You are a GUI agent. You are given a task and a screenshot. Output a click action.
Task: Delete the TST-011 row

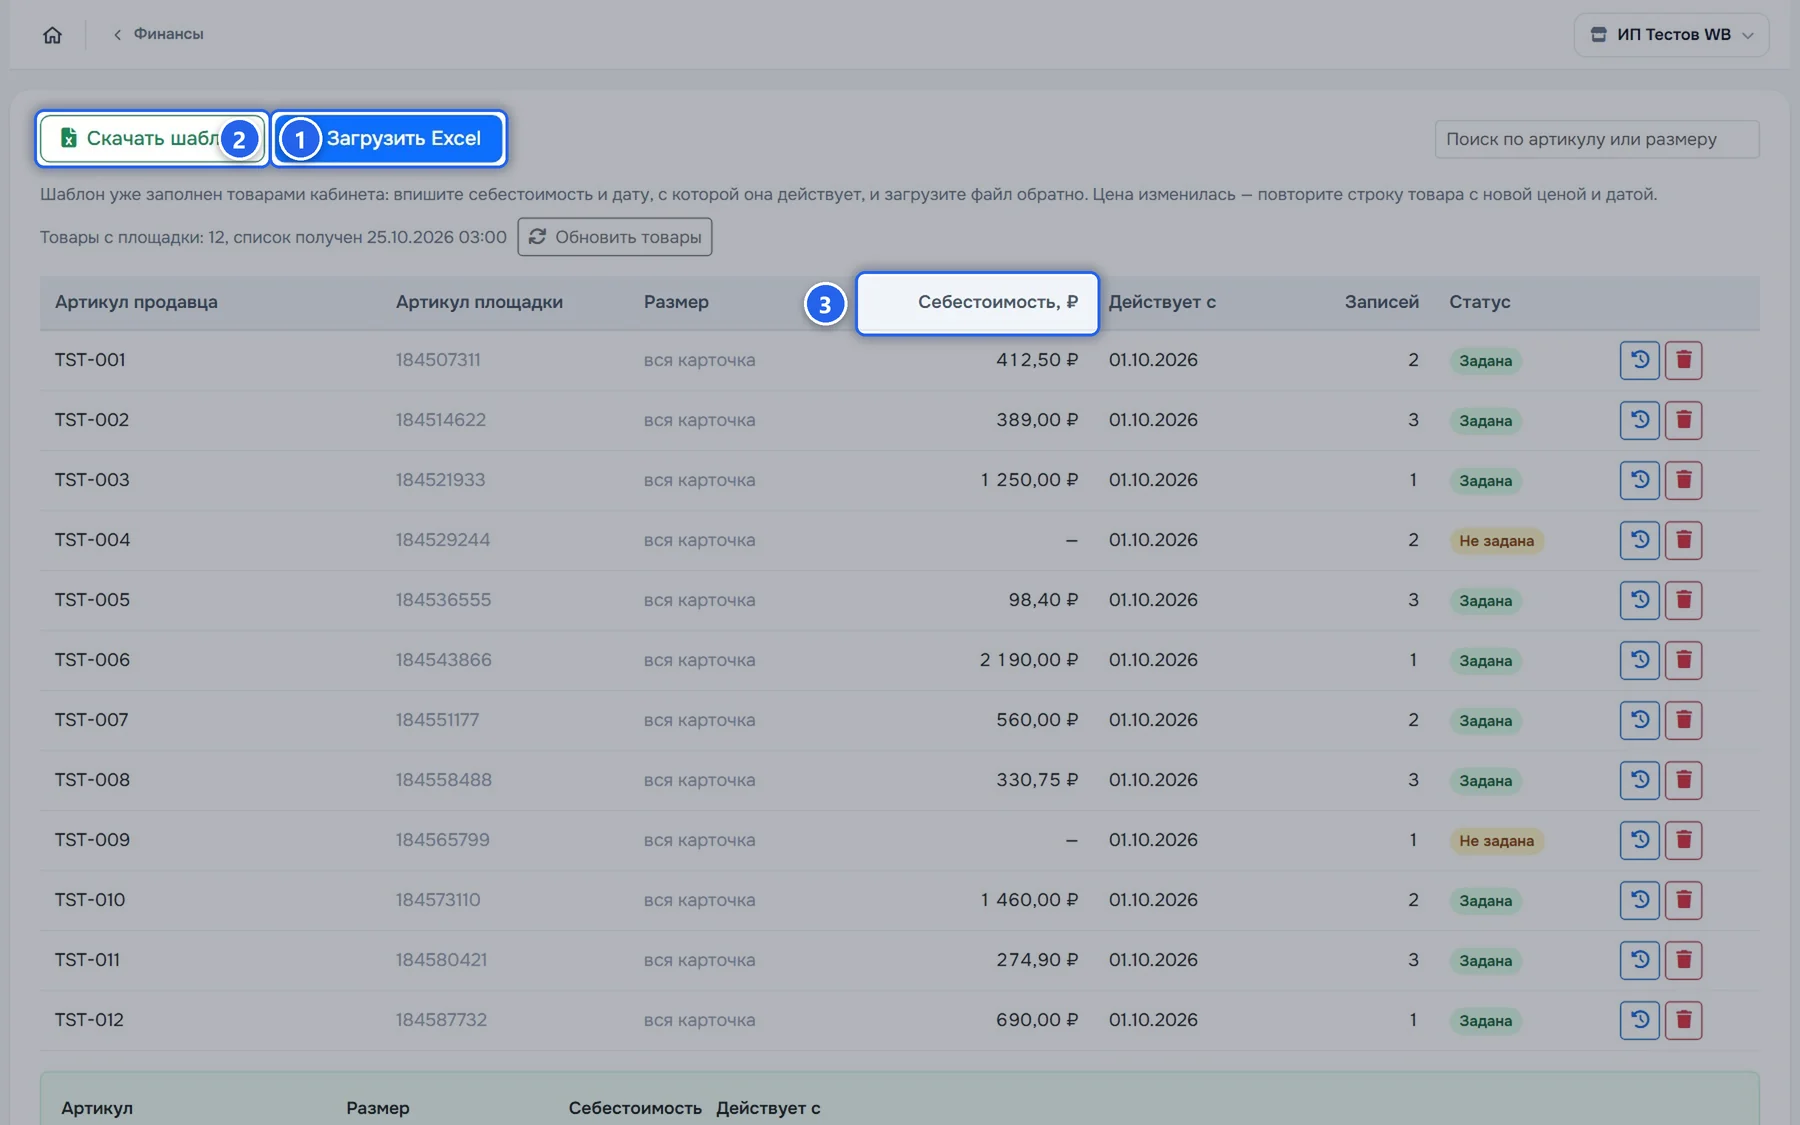pos(1684,960)
